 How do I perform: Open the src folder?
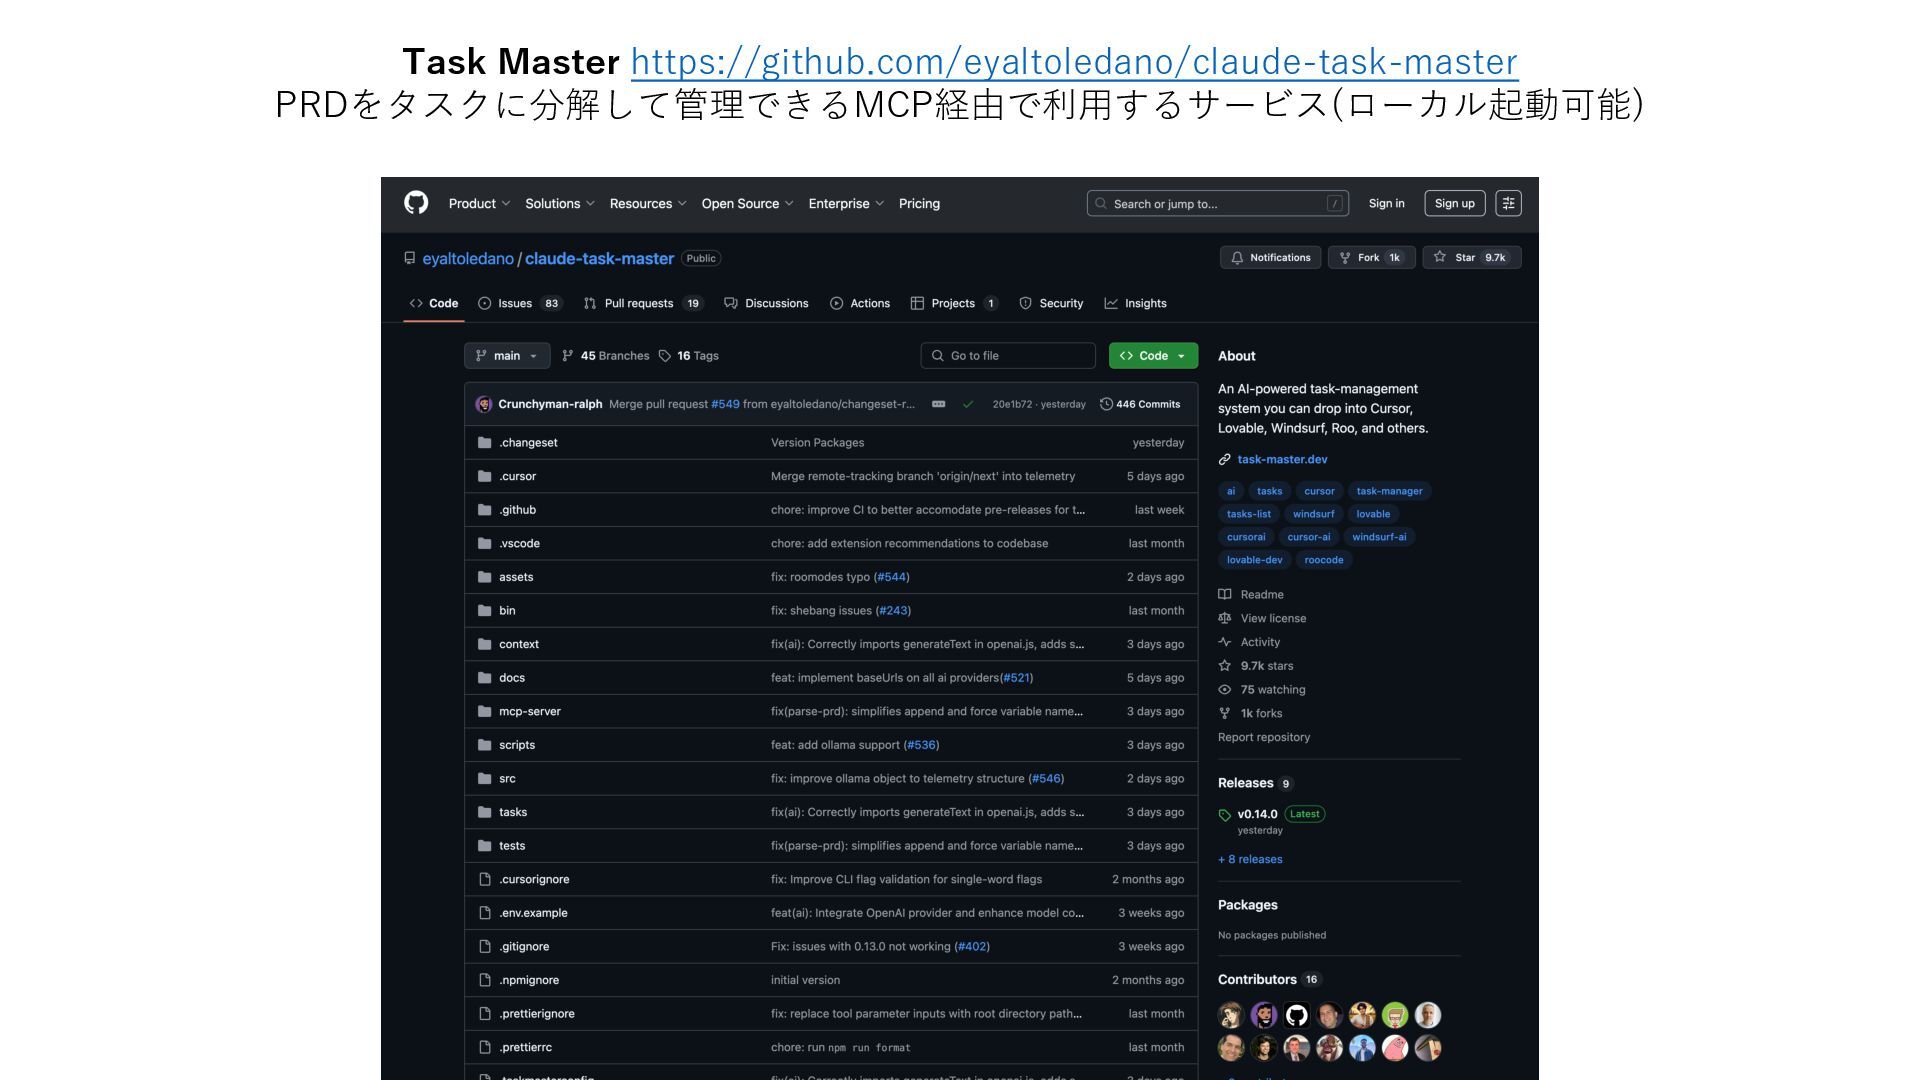pyautogui.click(x=507, y=779)
